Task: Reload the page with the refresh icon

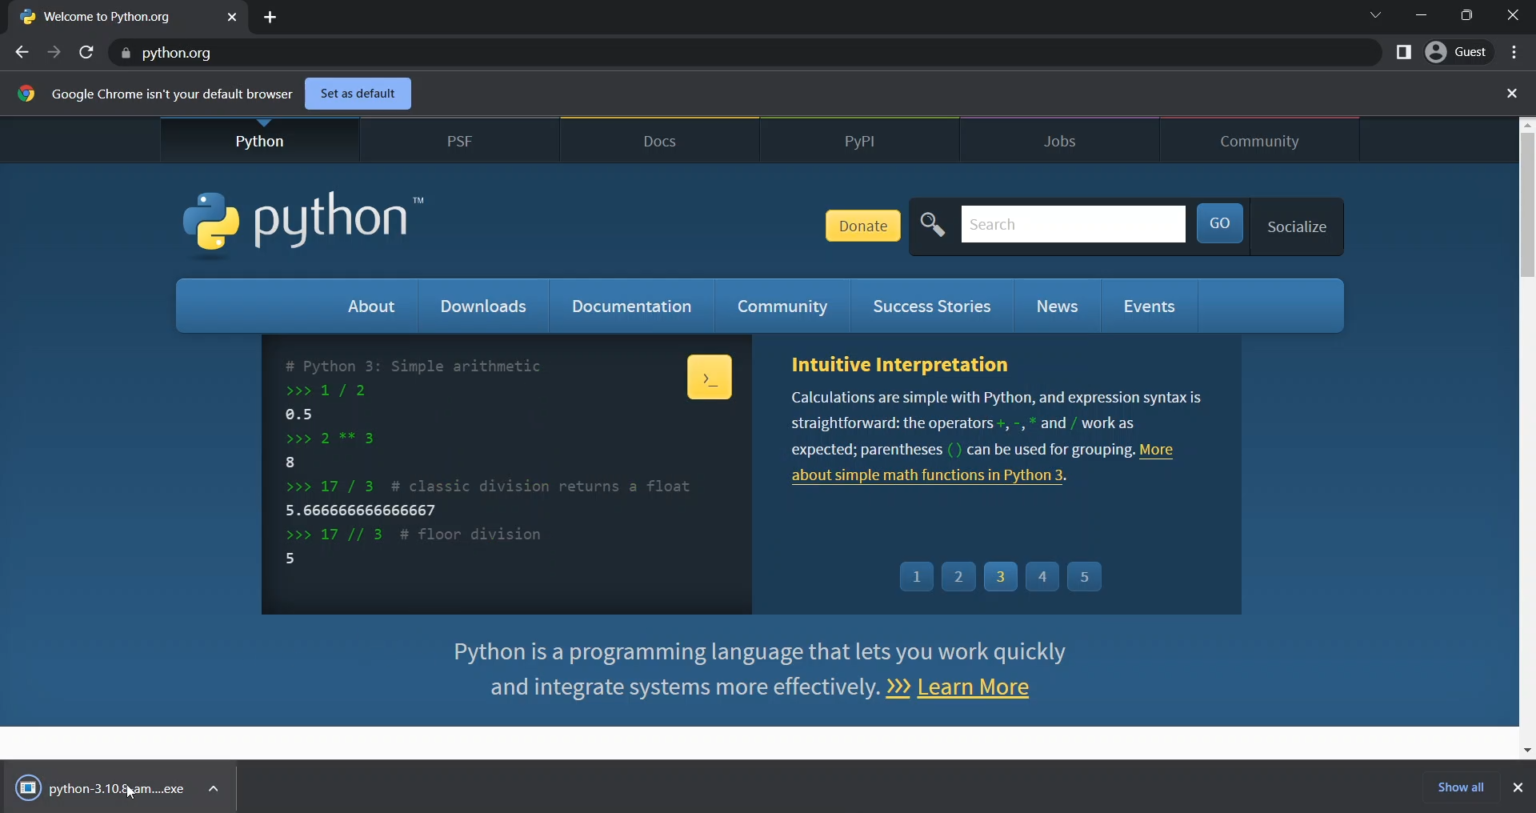Action: (x=86, y=52)
